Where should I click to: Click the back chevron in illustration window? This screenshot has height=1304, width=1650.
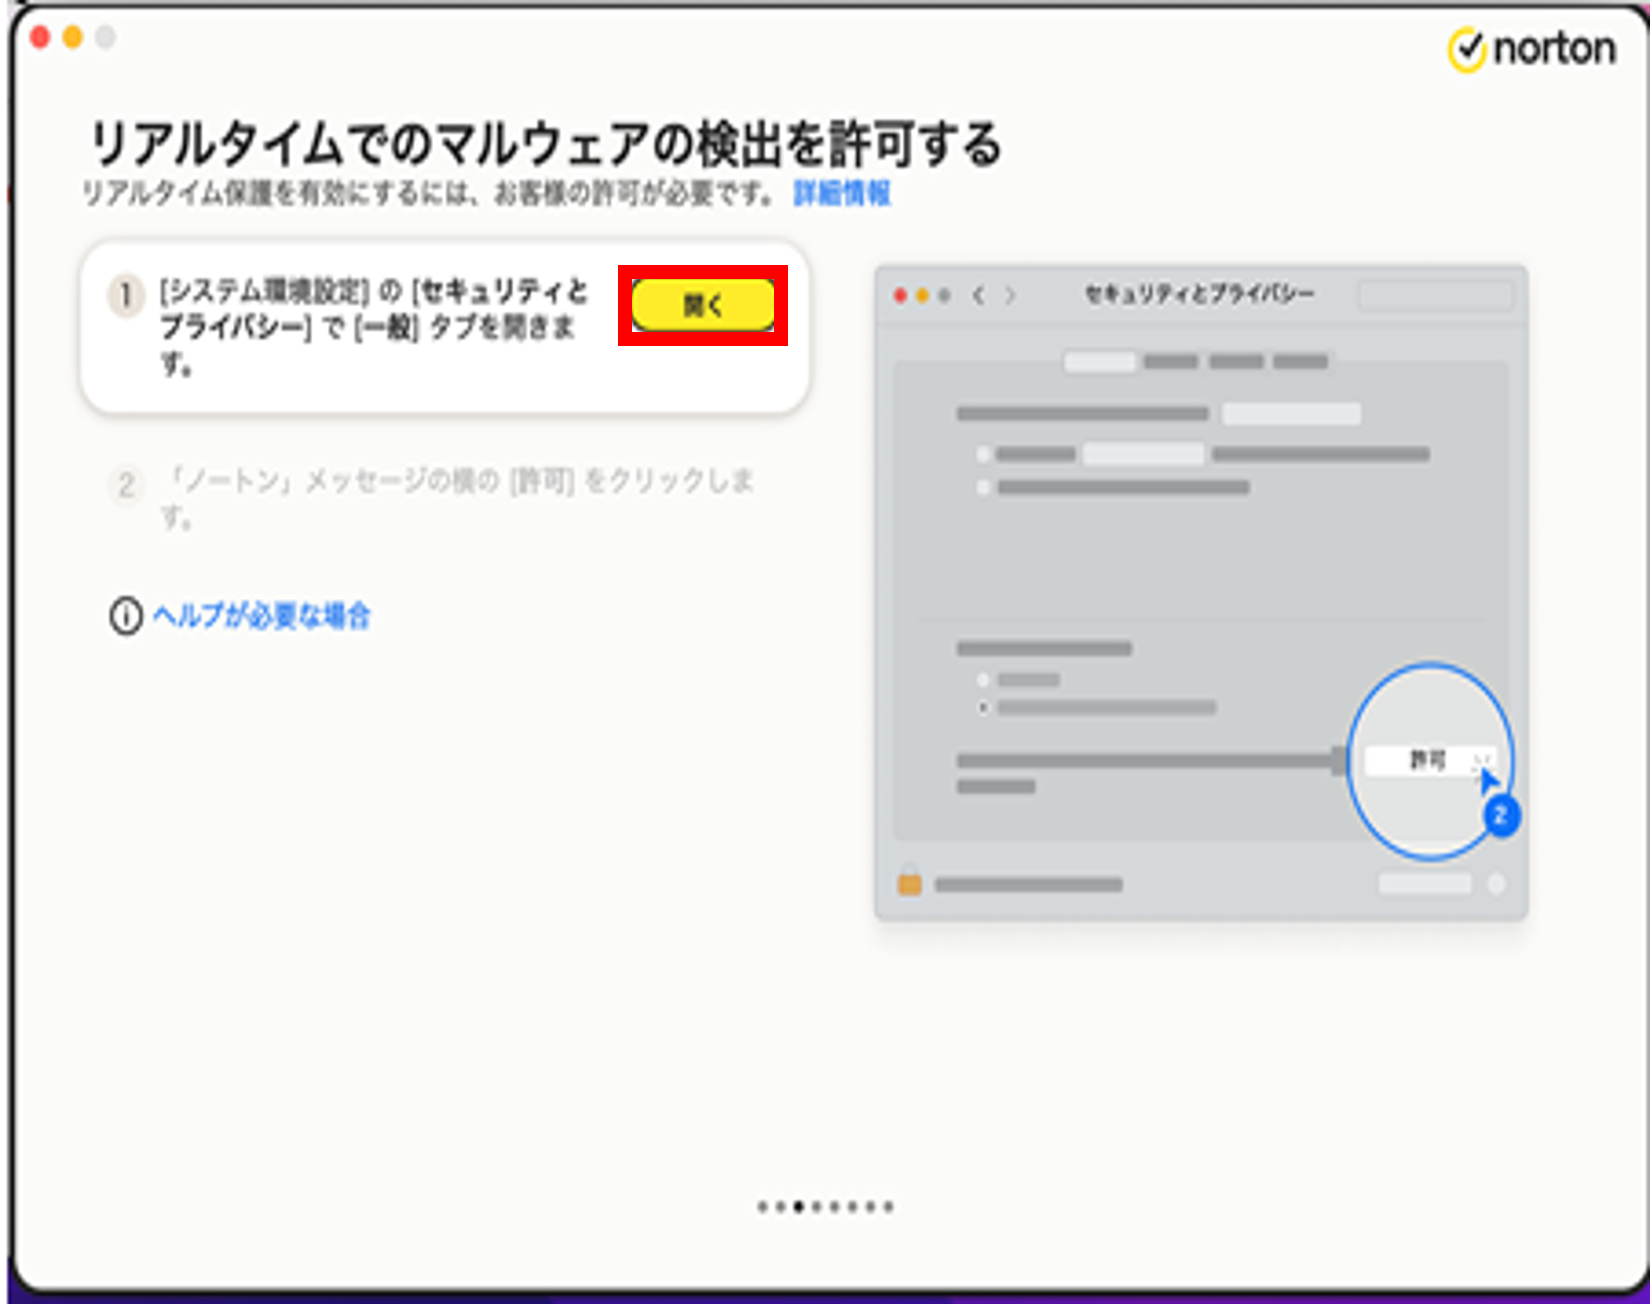pyautogui.click(x=978, y=295)
